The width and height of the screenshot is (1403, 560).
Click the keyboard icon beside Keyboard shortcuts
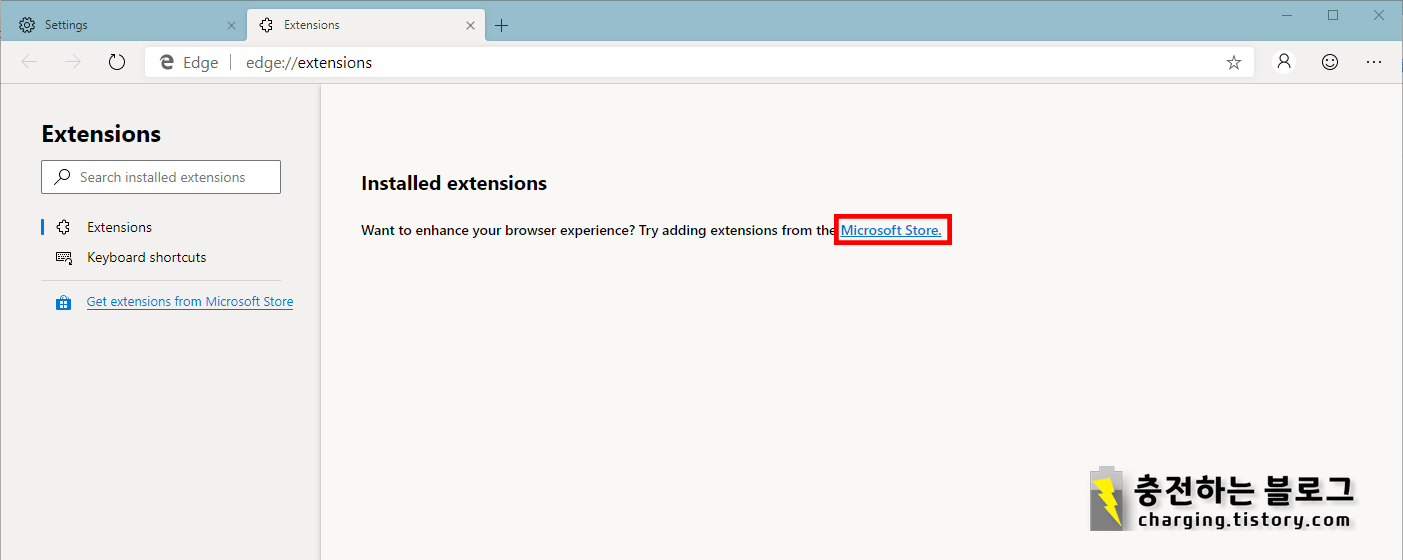click(x=64, y=257)
